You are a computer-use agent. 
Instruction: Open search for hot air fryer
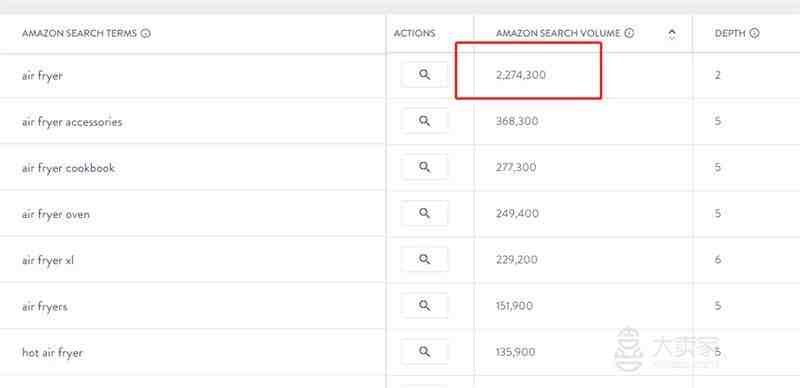[424, 352]
